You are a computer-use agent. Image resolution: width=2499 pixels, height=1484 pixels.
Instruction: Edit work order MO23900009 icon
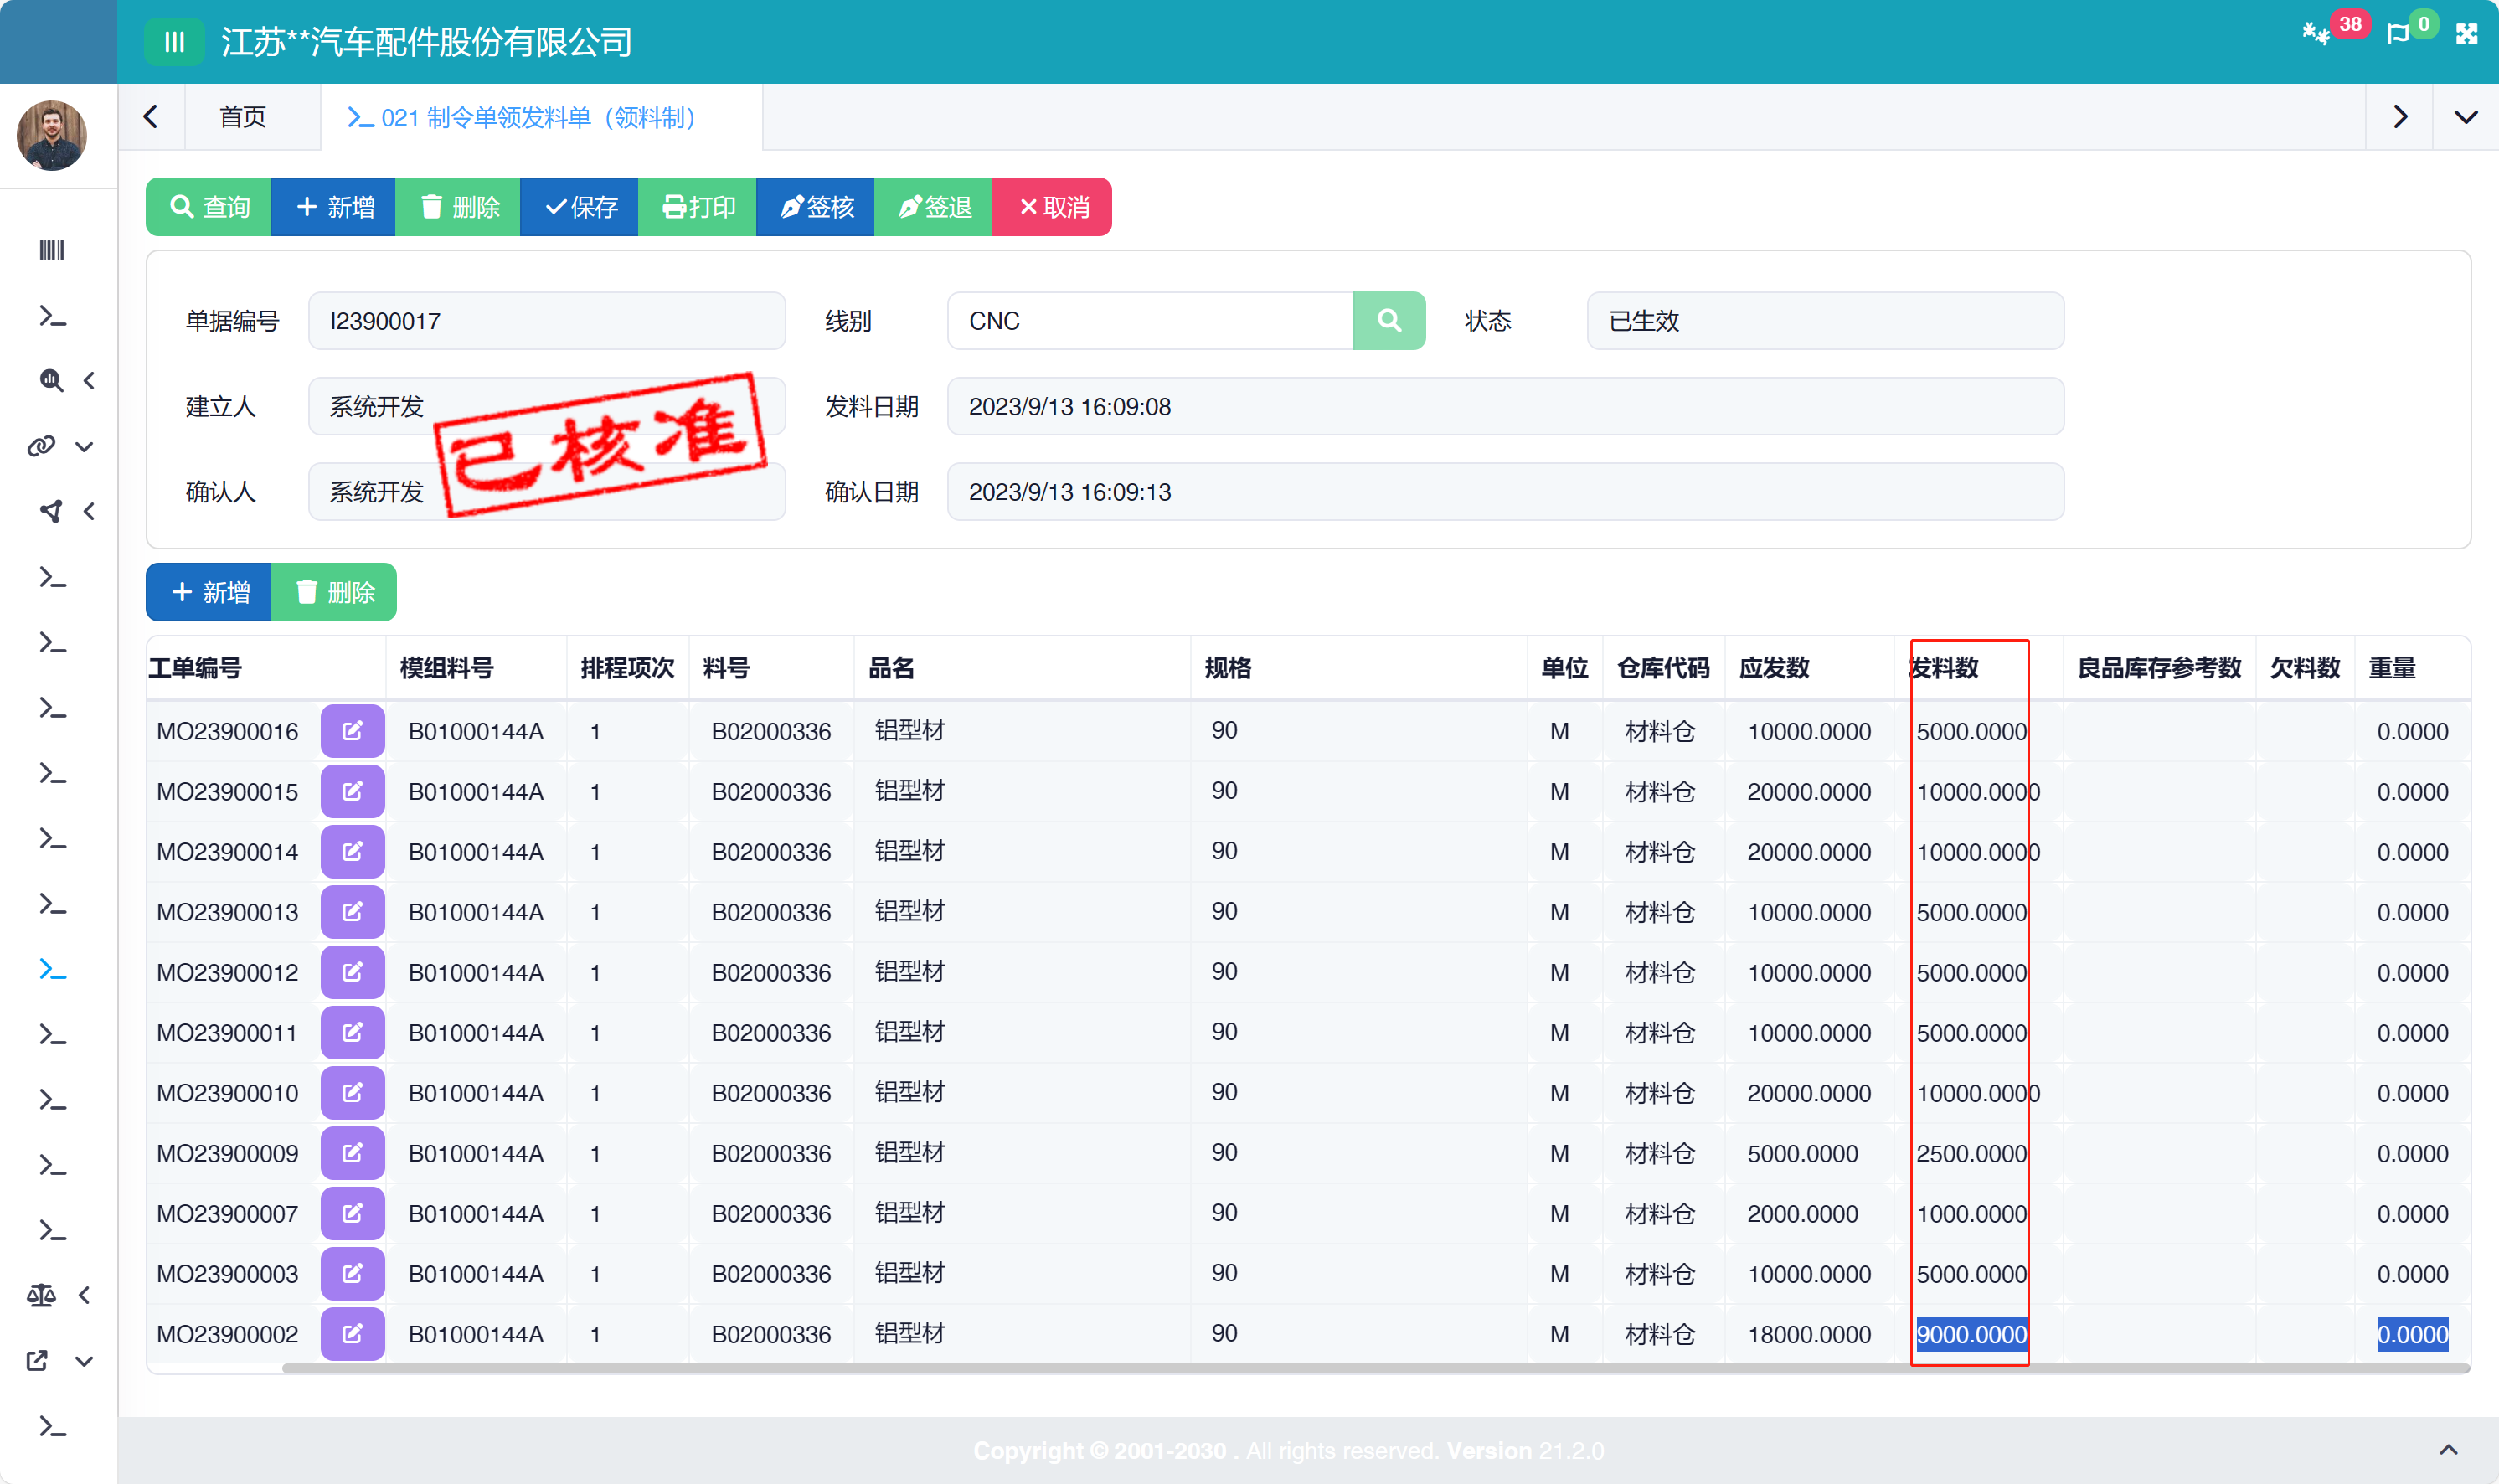tap(352, 1153)
